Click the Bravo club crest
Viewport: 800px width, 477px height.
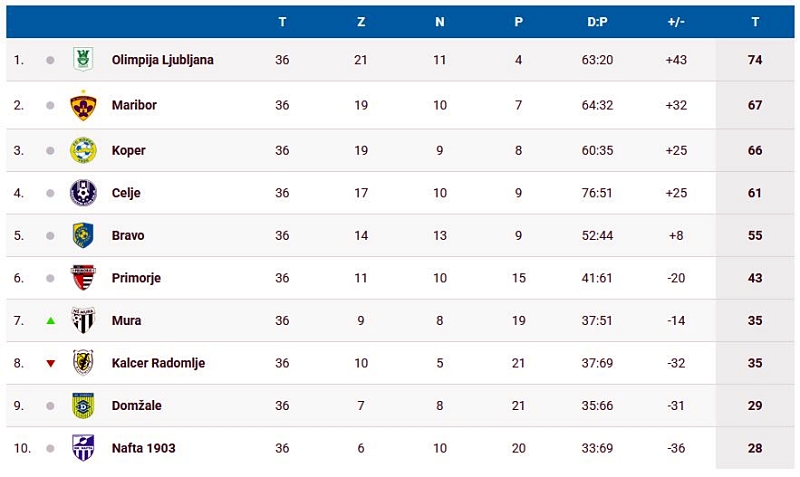coord(83,236)
